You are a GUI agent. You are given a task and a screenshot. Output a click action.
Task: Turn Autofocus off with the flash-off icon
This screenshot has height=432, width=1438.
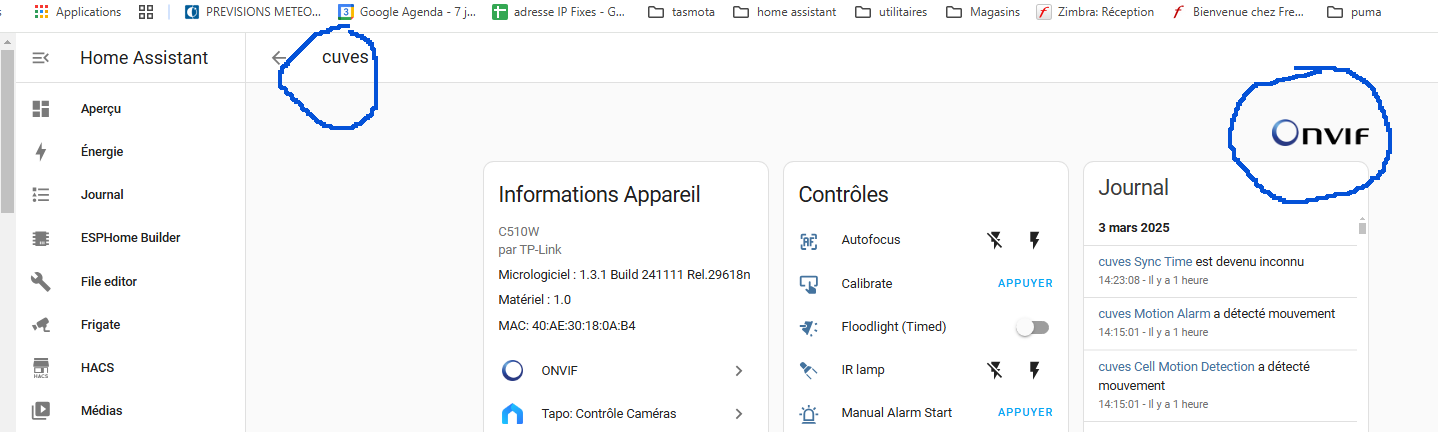(x=994, y=240)
